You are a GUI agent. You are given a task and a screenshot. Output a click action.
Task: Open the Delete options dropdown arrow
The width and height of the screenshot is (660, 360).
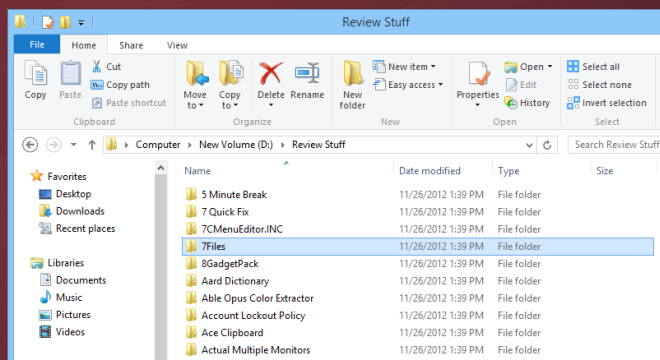[x=271, y=105]
